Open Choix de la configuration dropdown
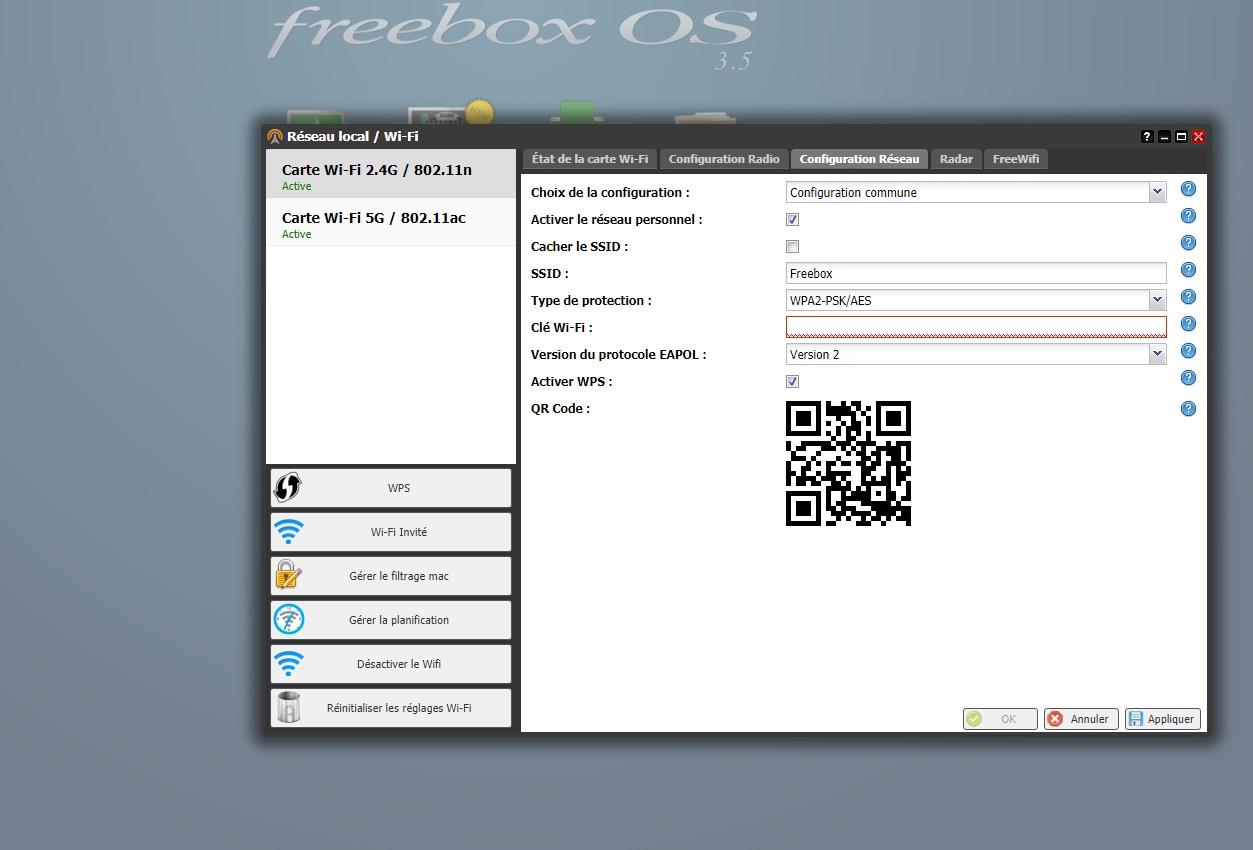Viewport: 1253px width, 850px height. click(1157, 192)
